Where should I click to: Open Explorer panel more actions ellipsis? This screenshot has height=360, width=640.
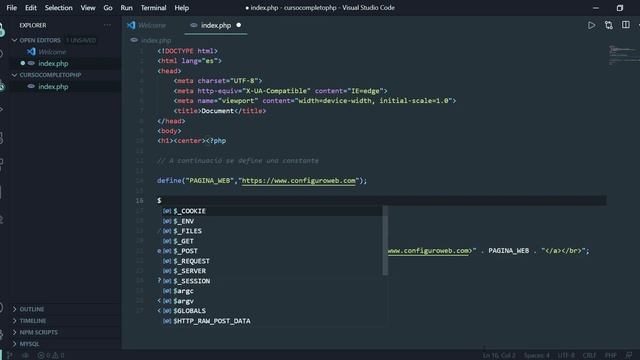point(107,25)
